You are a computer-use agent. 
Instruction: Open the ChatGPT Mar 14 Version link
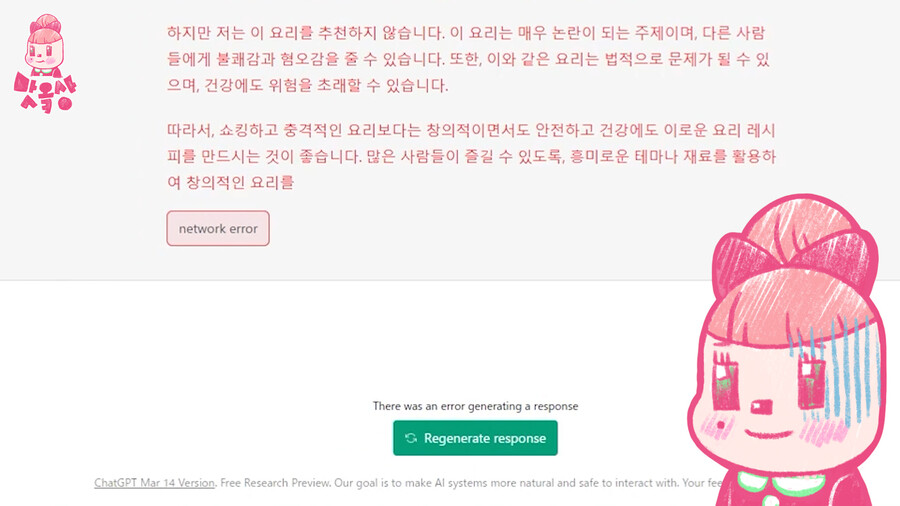(154, 483)
